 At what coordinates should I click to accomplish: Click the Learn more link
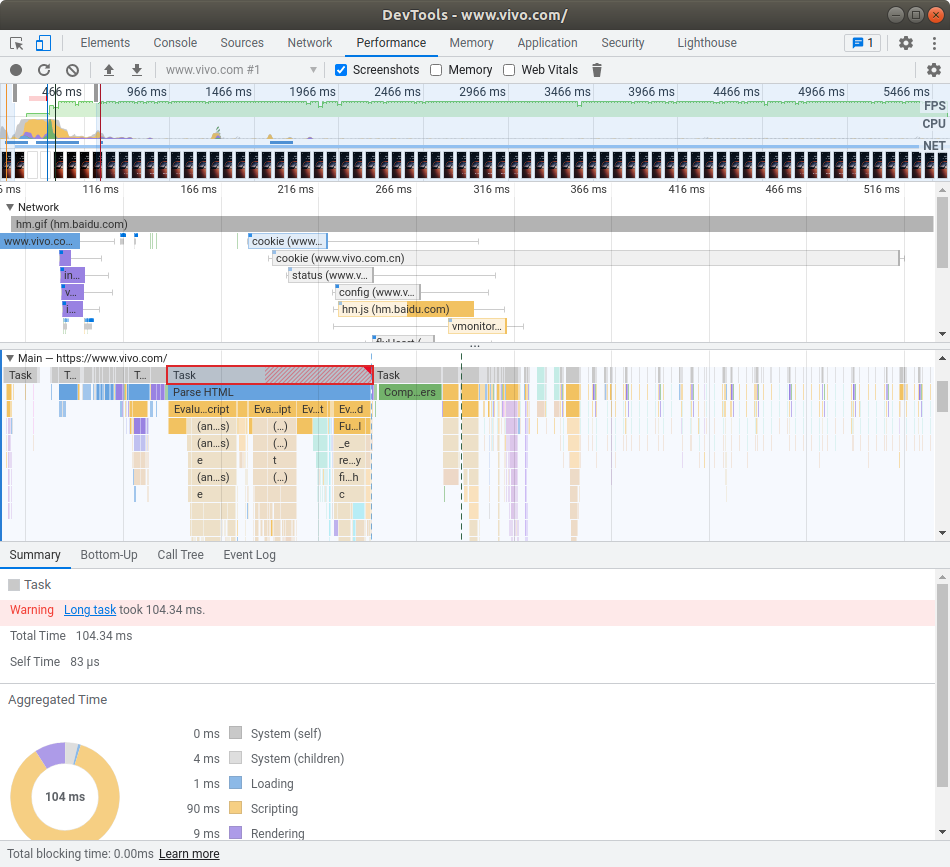(x=189, y=854)
